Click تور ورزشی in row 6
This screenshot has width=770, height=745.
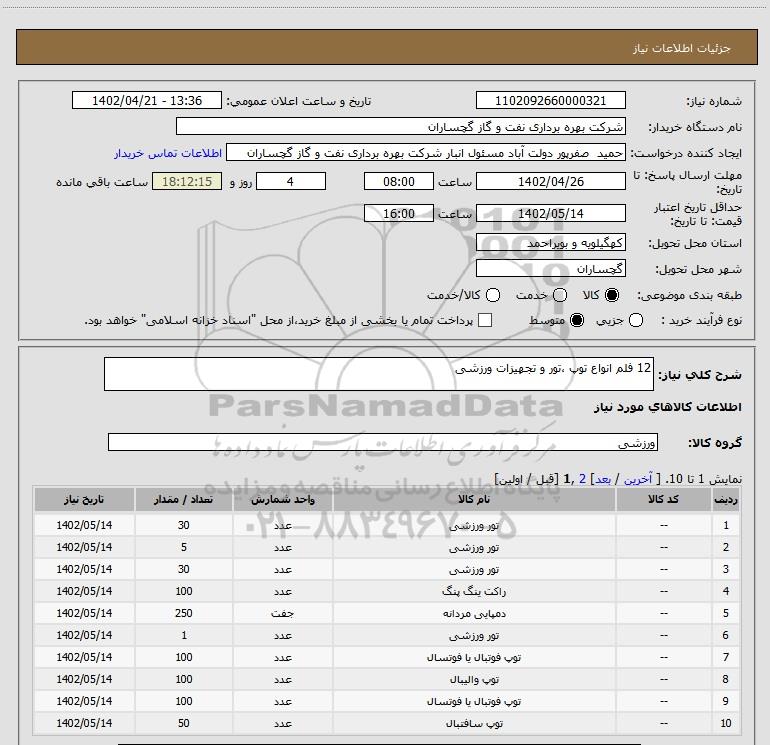tap(474, 635)
